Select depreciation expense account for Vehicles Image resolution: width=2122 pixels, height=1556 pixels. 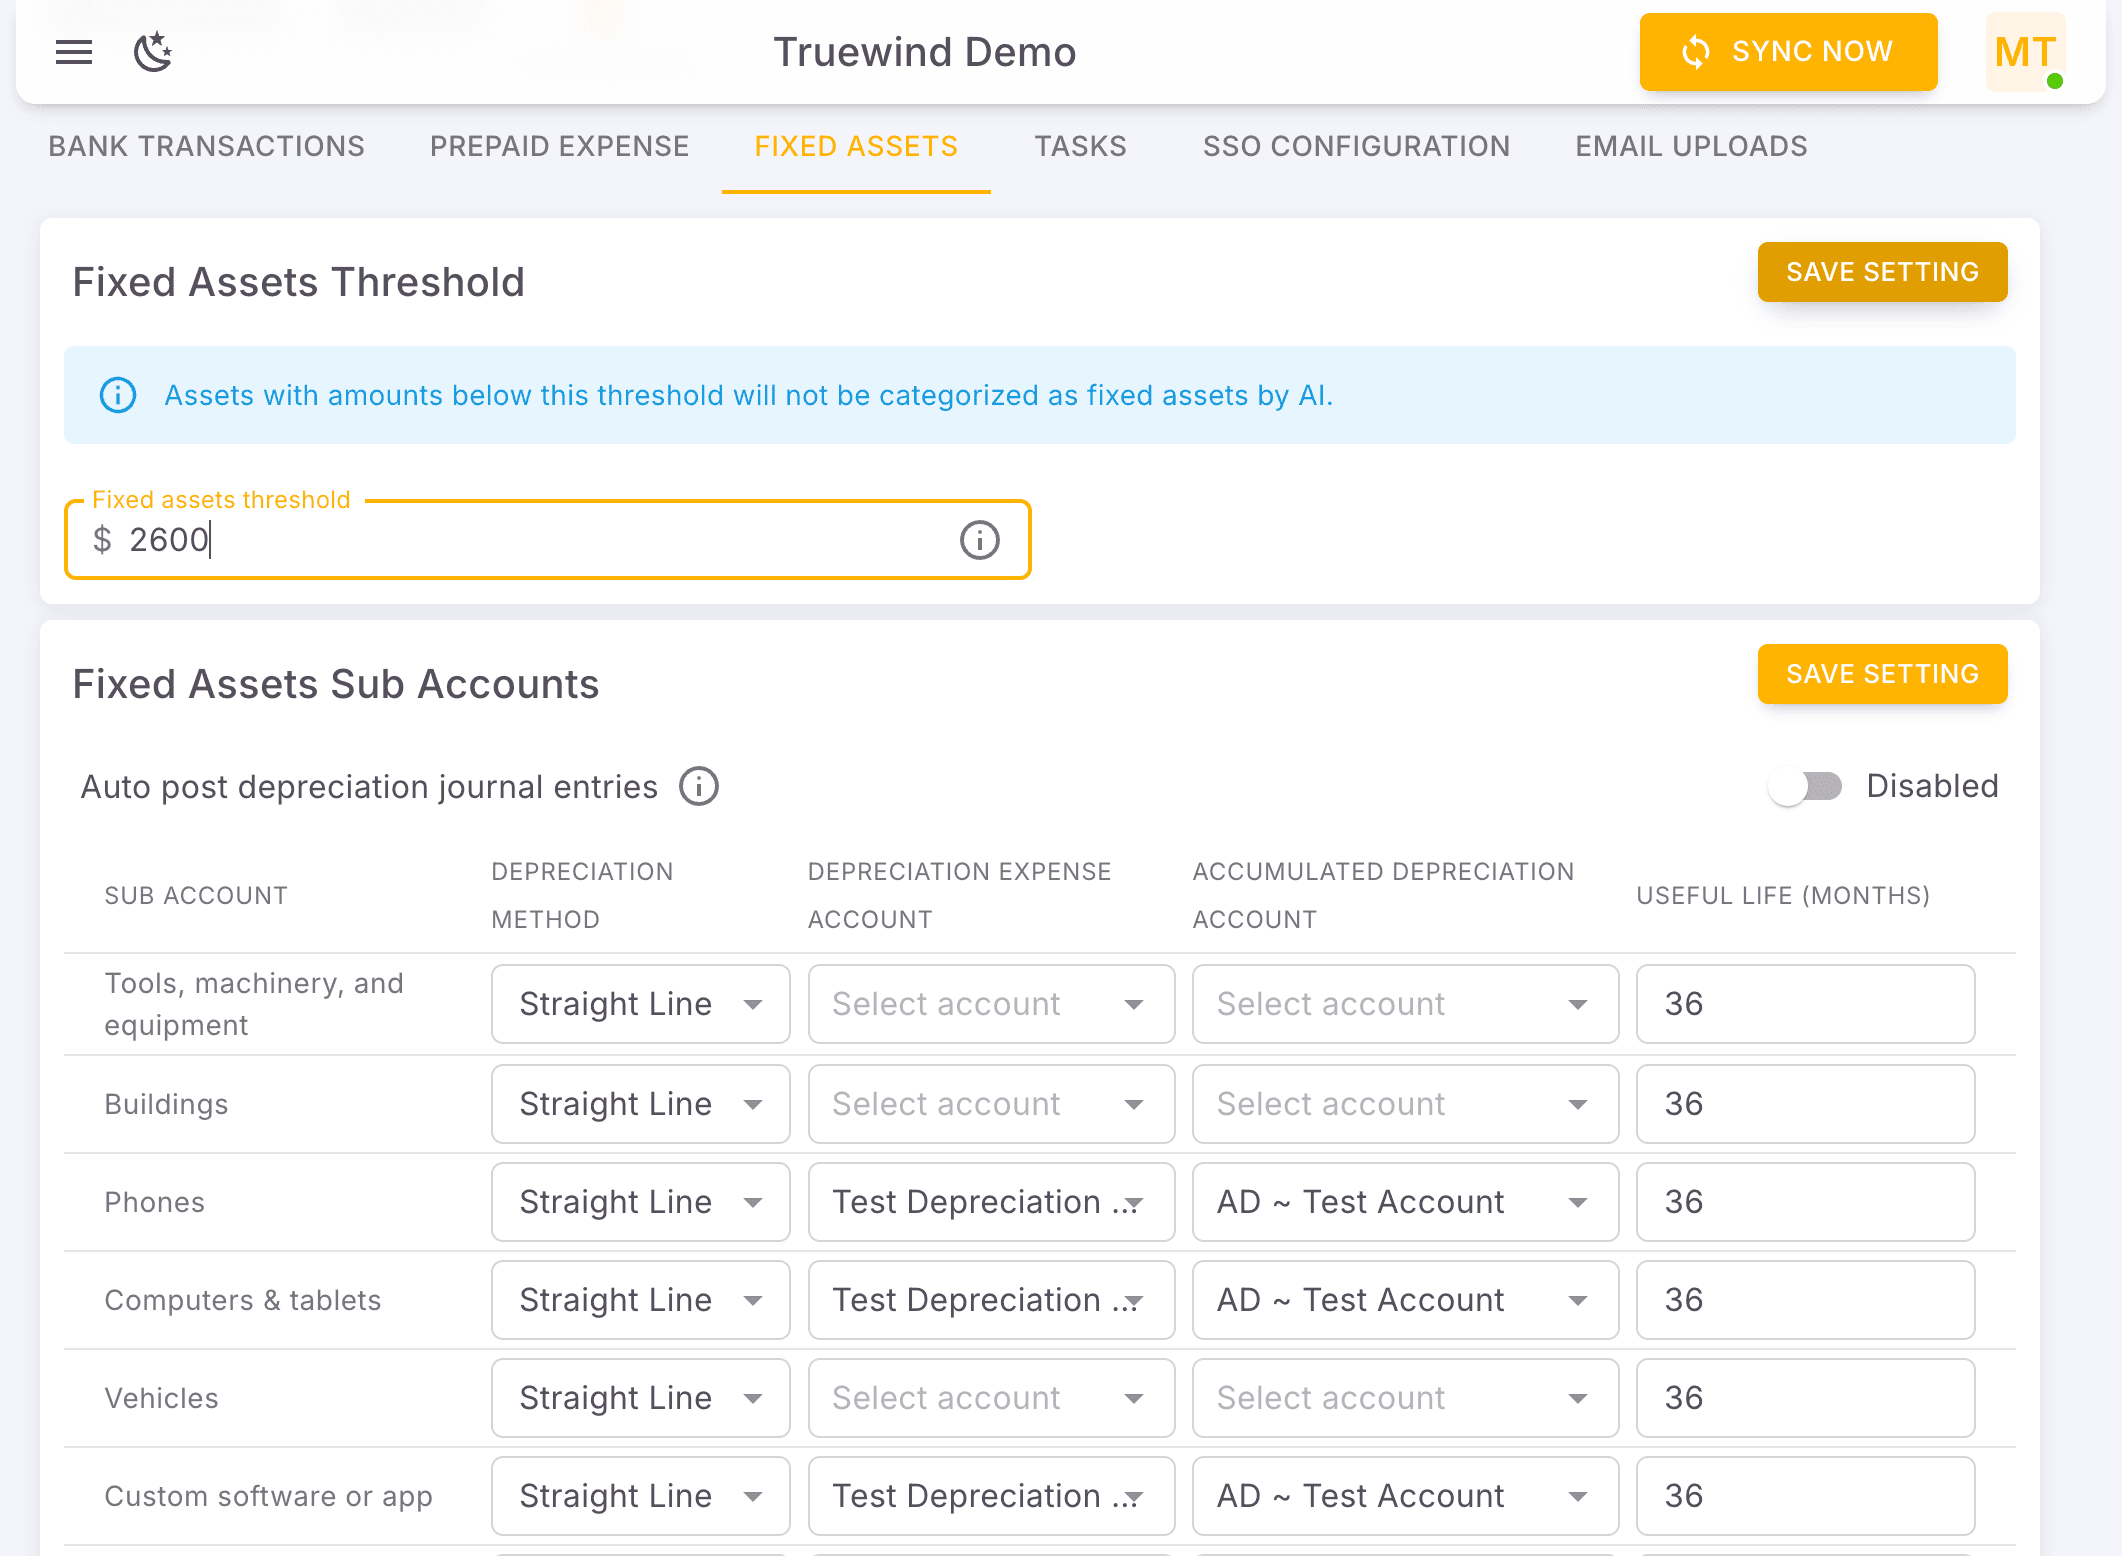click(990, 1398)
